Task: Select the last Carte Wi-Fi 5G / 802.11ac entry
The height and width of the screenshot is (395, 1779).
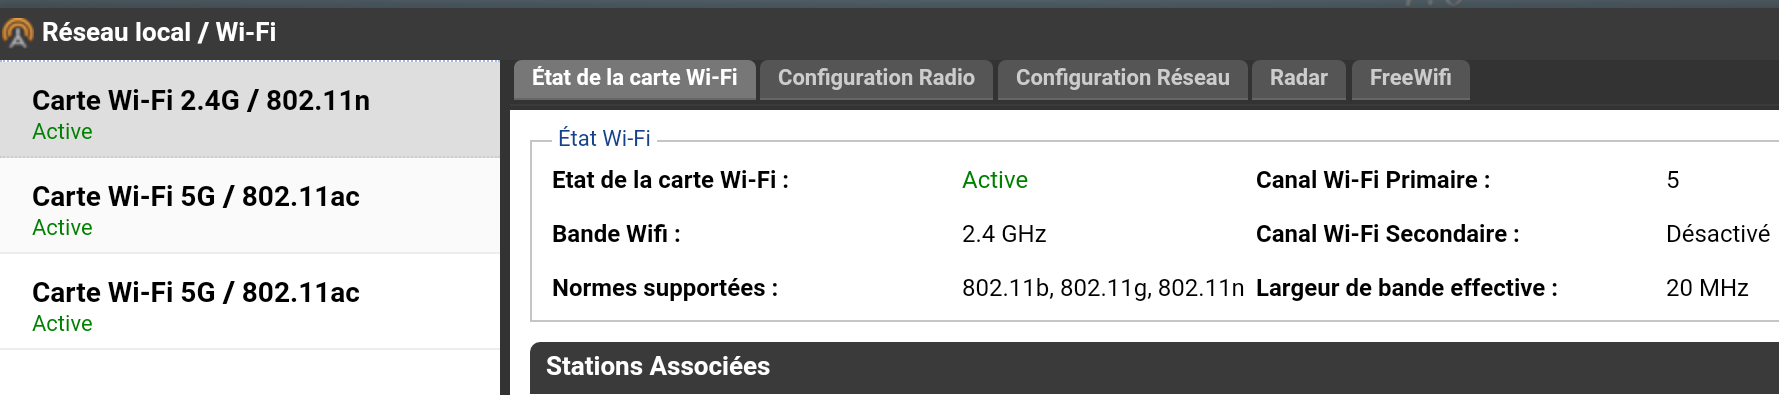Action: tap(250, 301)
